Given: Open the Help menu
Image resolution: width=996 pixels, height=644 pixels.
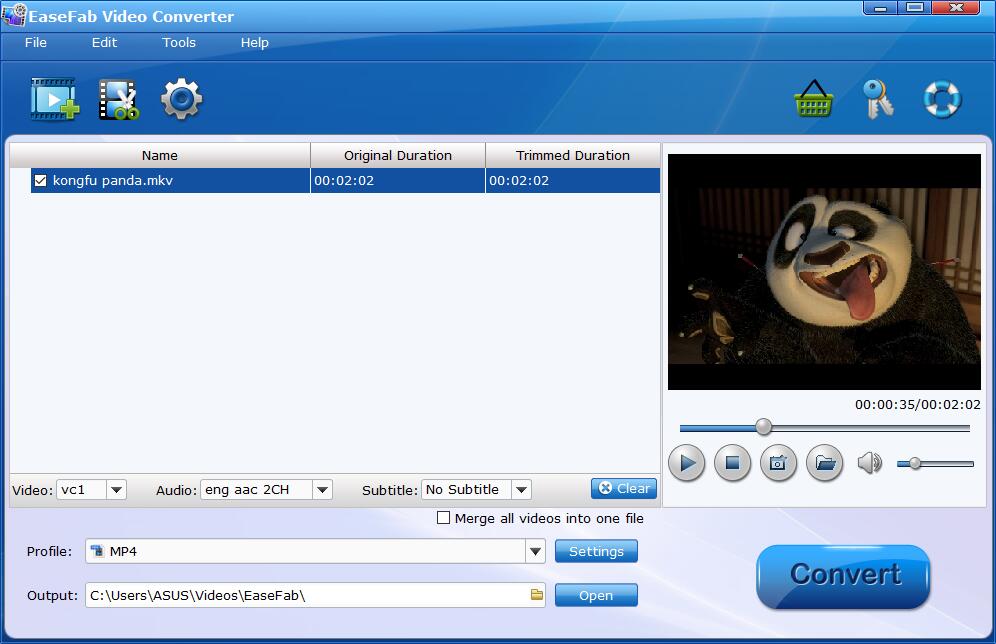Looking at the screenshot, I should 254,43.
